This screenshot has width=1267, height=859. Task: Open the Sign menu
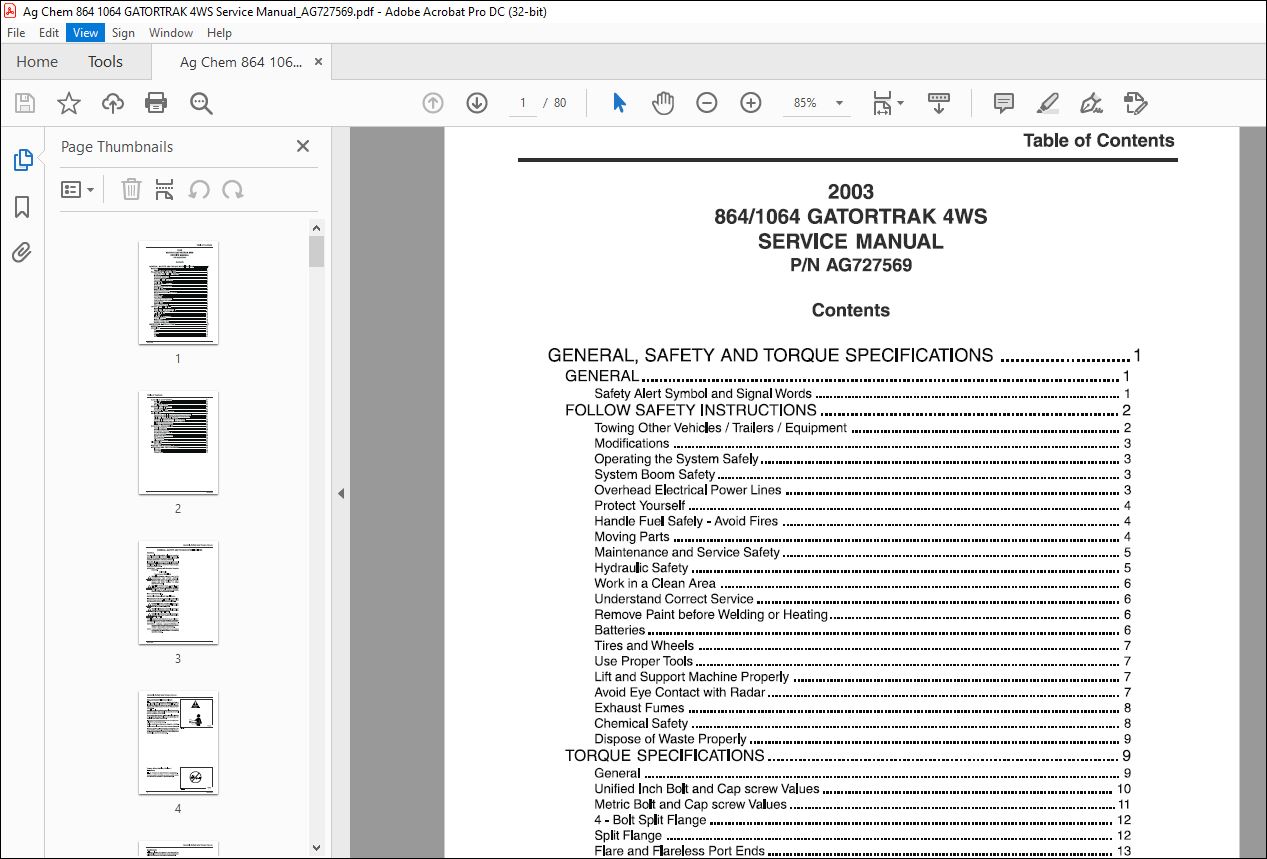[123, 33]
